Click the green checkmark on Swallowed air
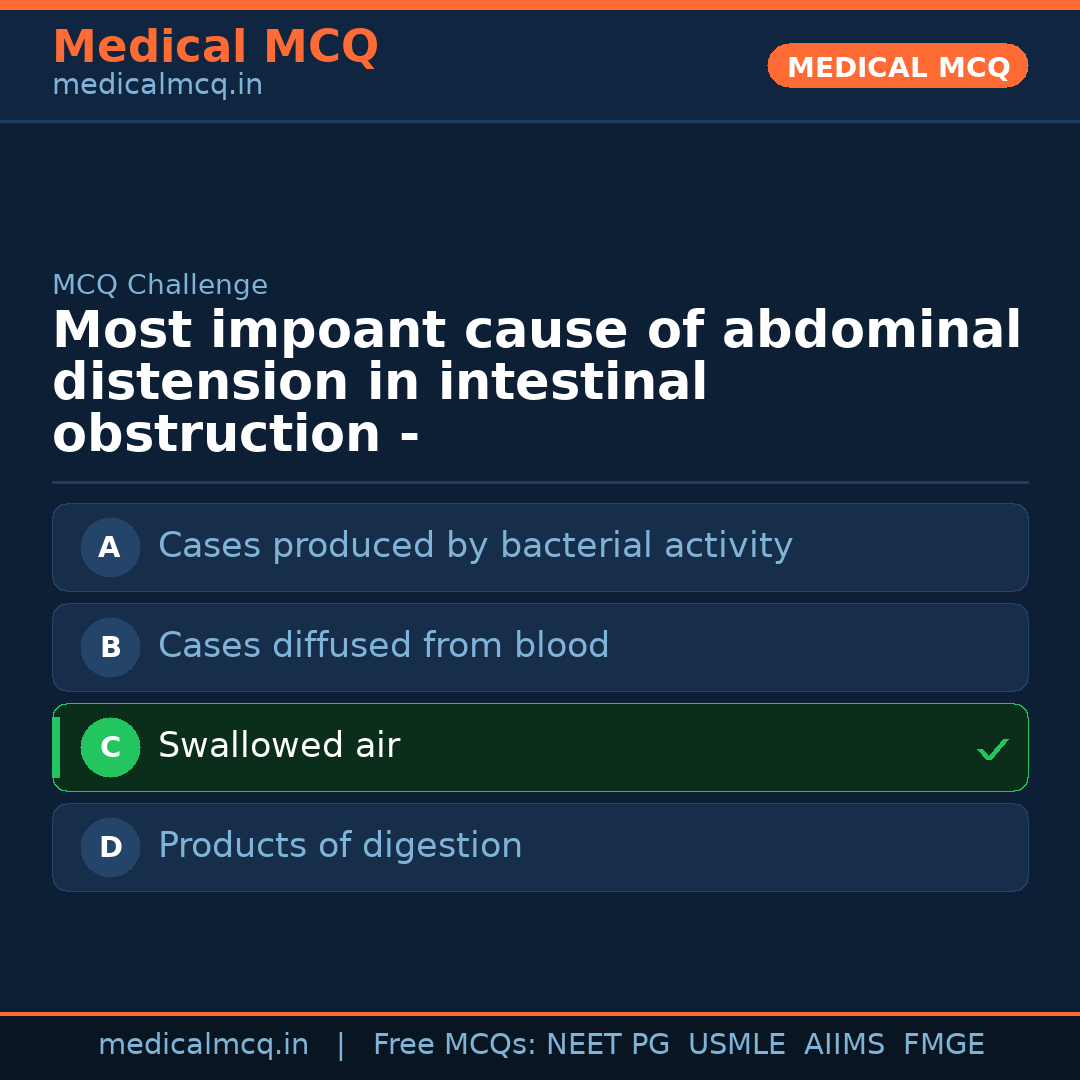 [x=992, y=749]
